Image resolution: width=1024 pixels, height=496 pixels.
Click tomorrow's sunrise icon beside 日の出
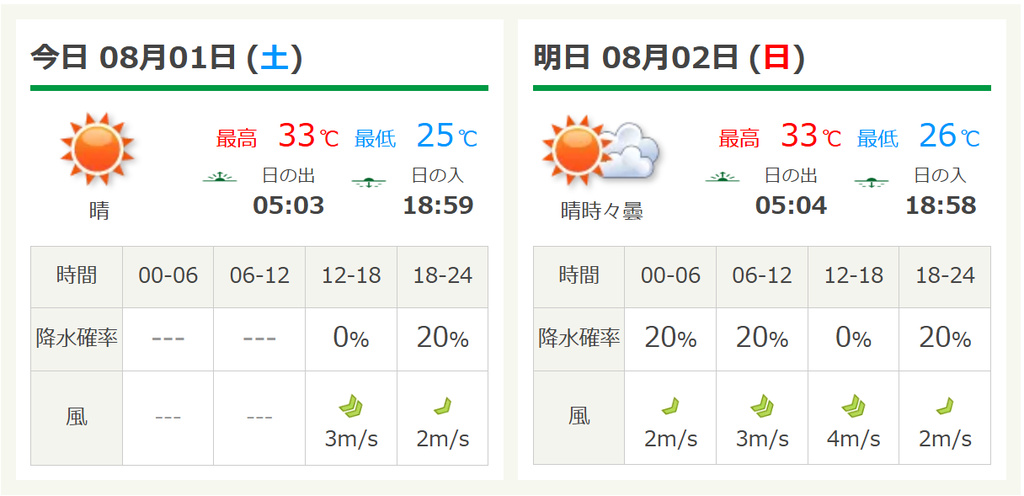(722, 178)
